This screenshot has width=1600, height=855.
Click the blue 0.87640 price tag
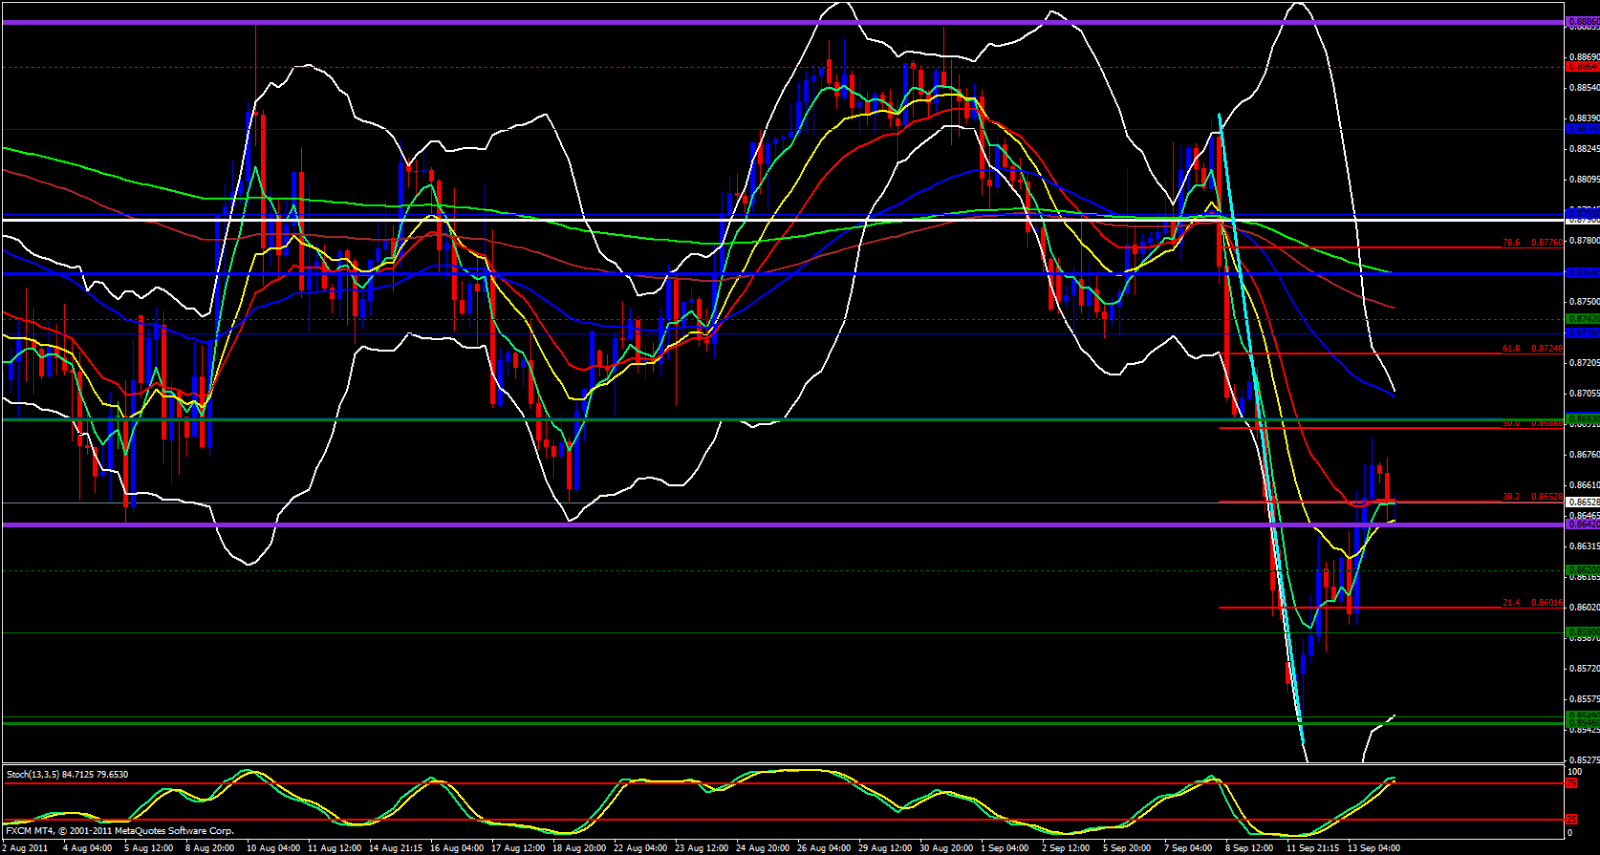pos(1582,273)
